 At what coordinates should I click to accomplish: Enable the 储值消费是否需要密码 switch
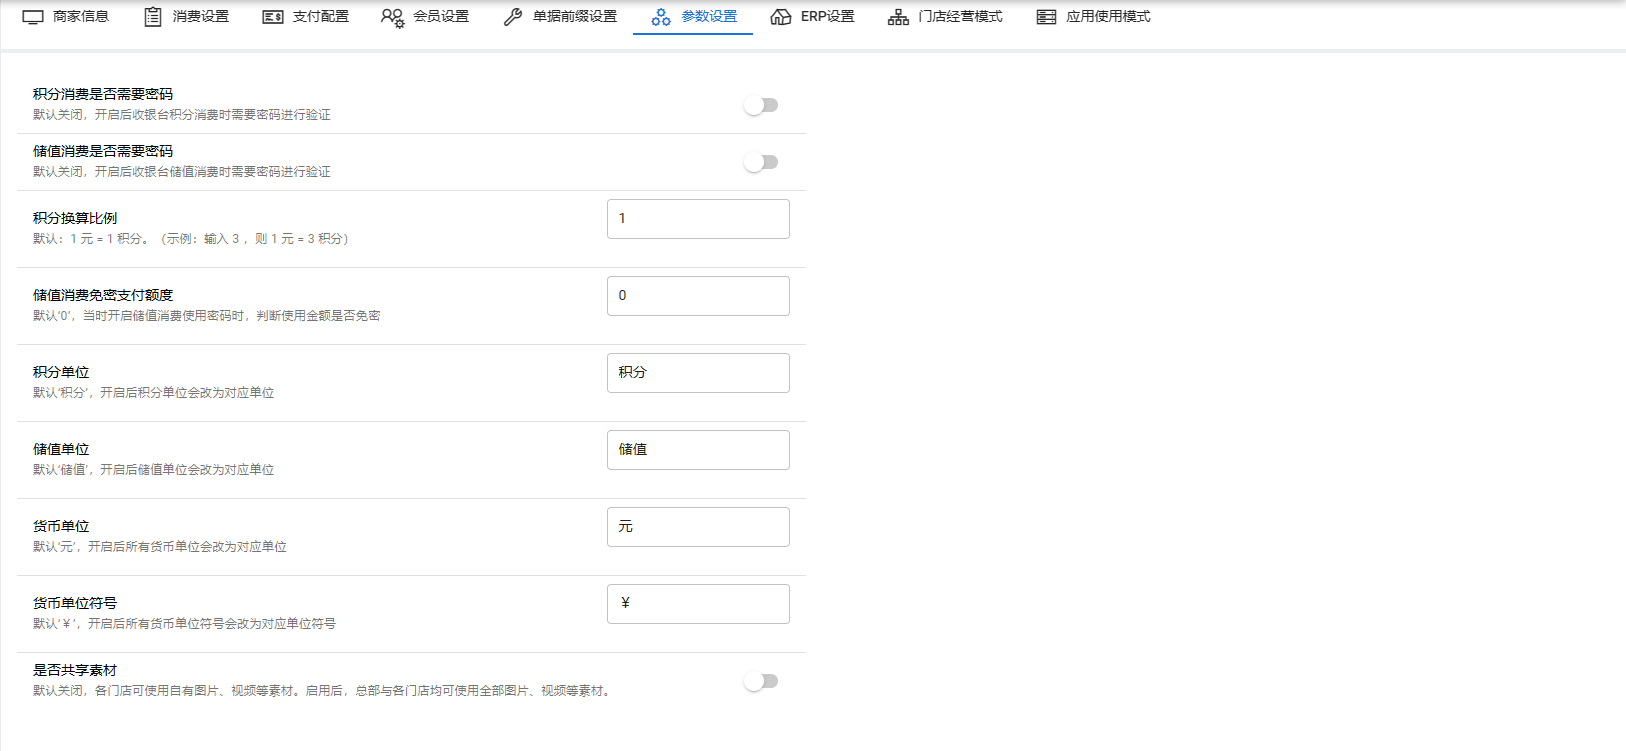[x=761, y=162]
